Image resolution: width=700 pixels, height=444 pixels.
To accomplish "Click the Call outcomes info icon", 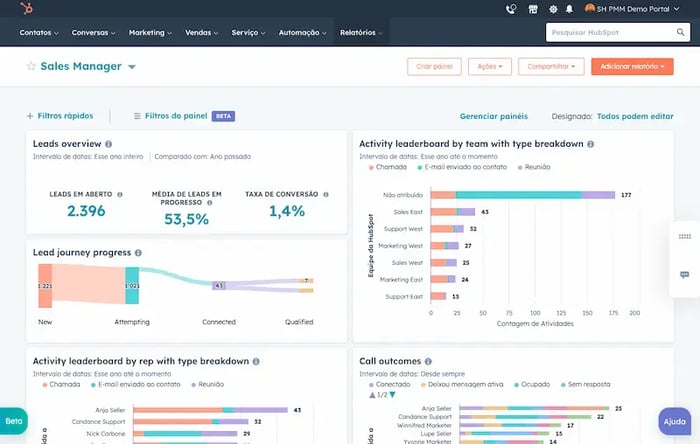I will [x=428, y=361].
